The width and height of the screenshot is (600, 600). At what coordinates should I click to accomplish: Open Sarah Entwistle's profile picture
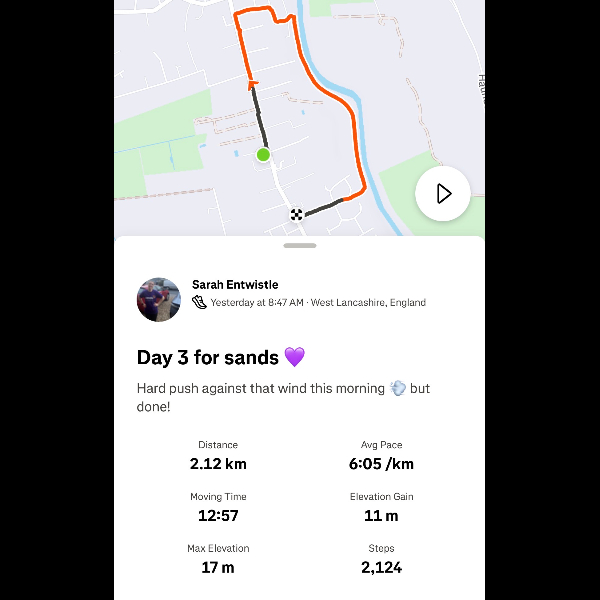tap(159, 299)
